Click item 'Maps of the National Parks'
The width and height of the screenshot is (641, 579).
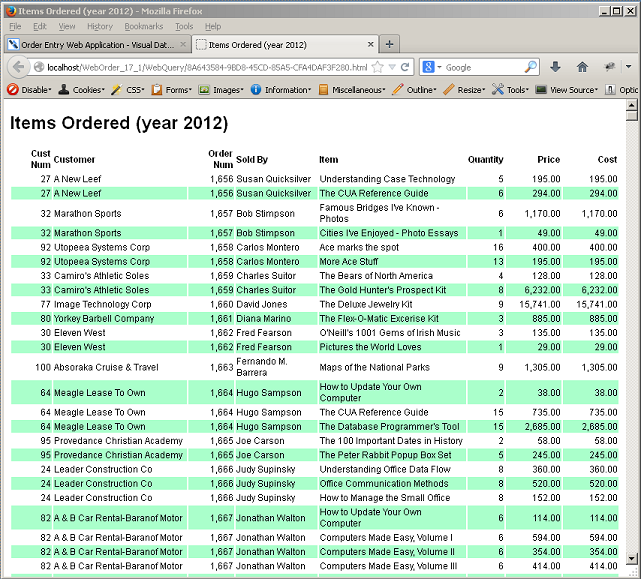tap(374, 367)
